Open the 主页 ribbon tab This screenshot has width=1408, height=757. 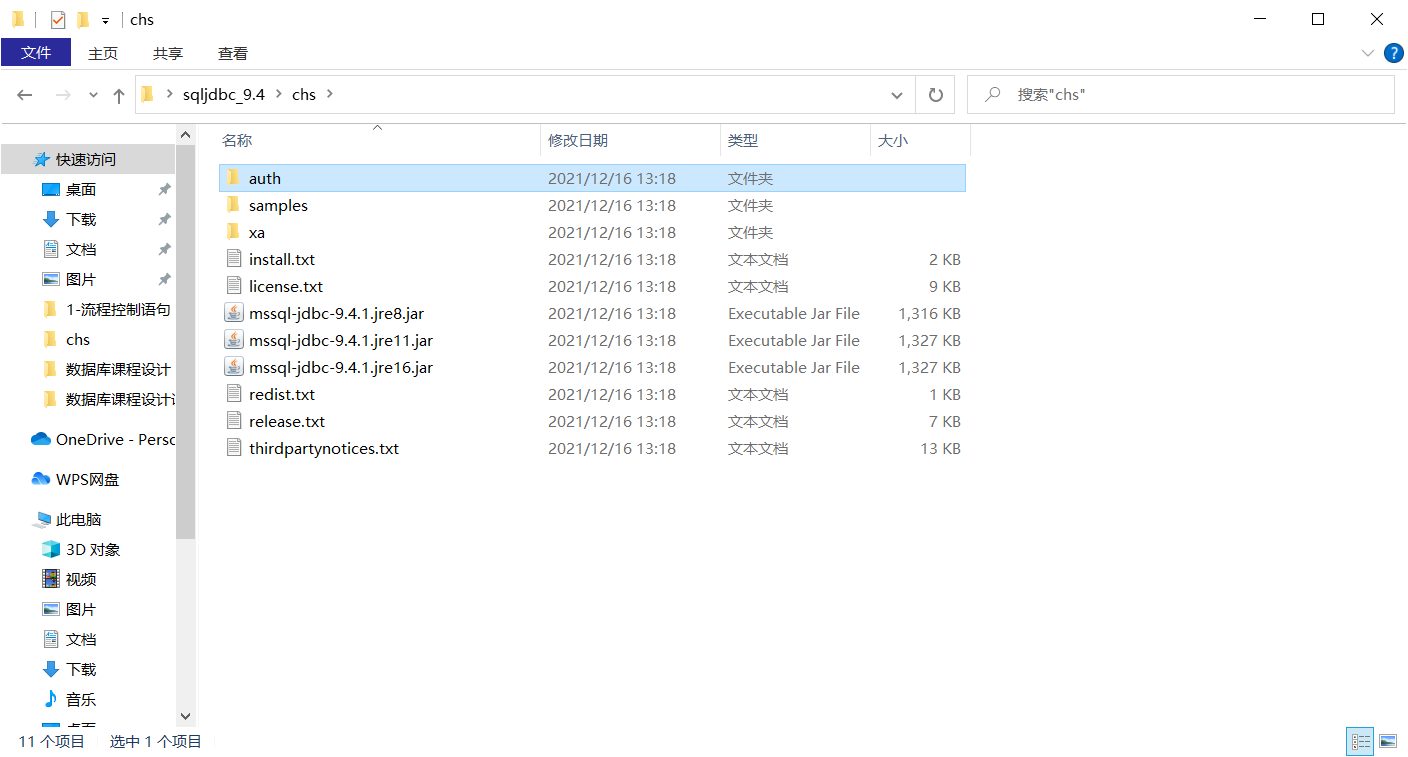(x=103, y=53)
